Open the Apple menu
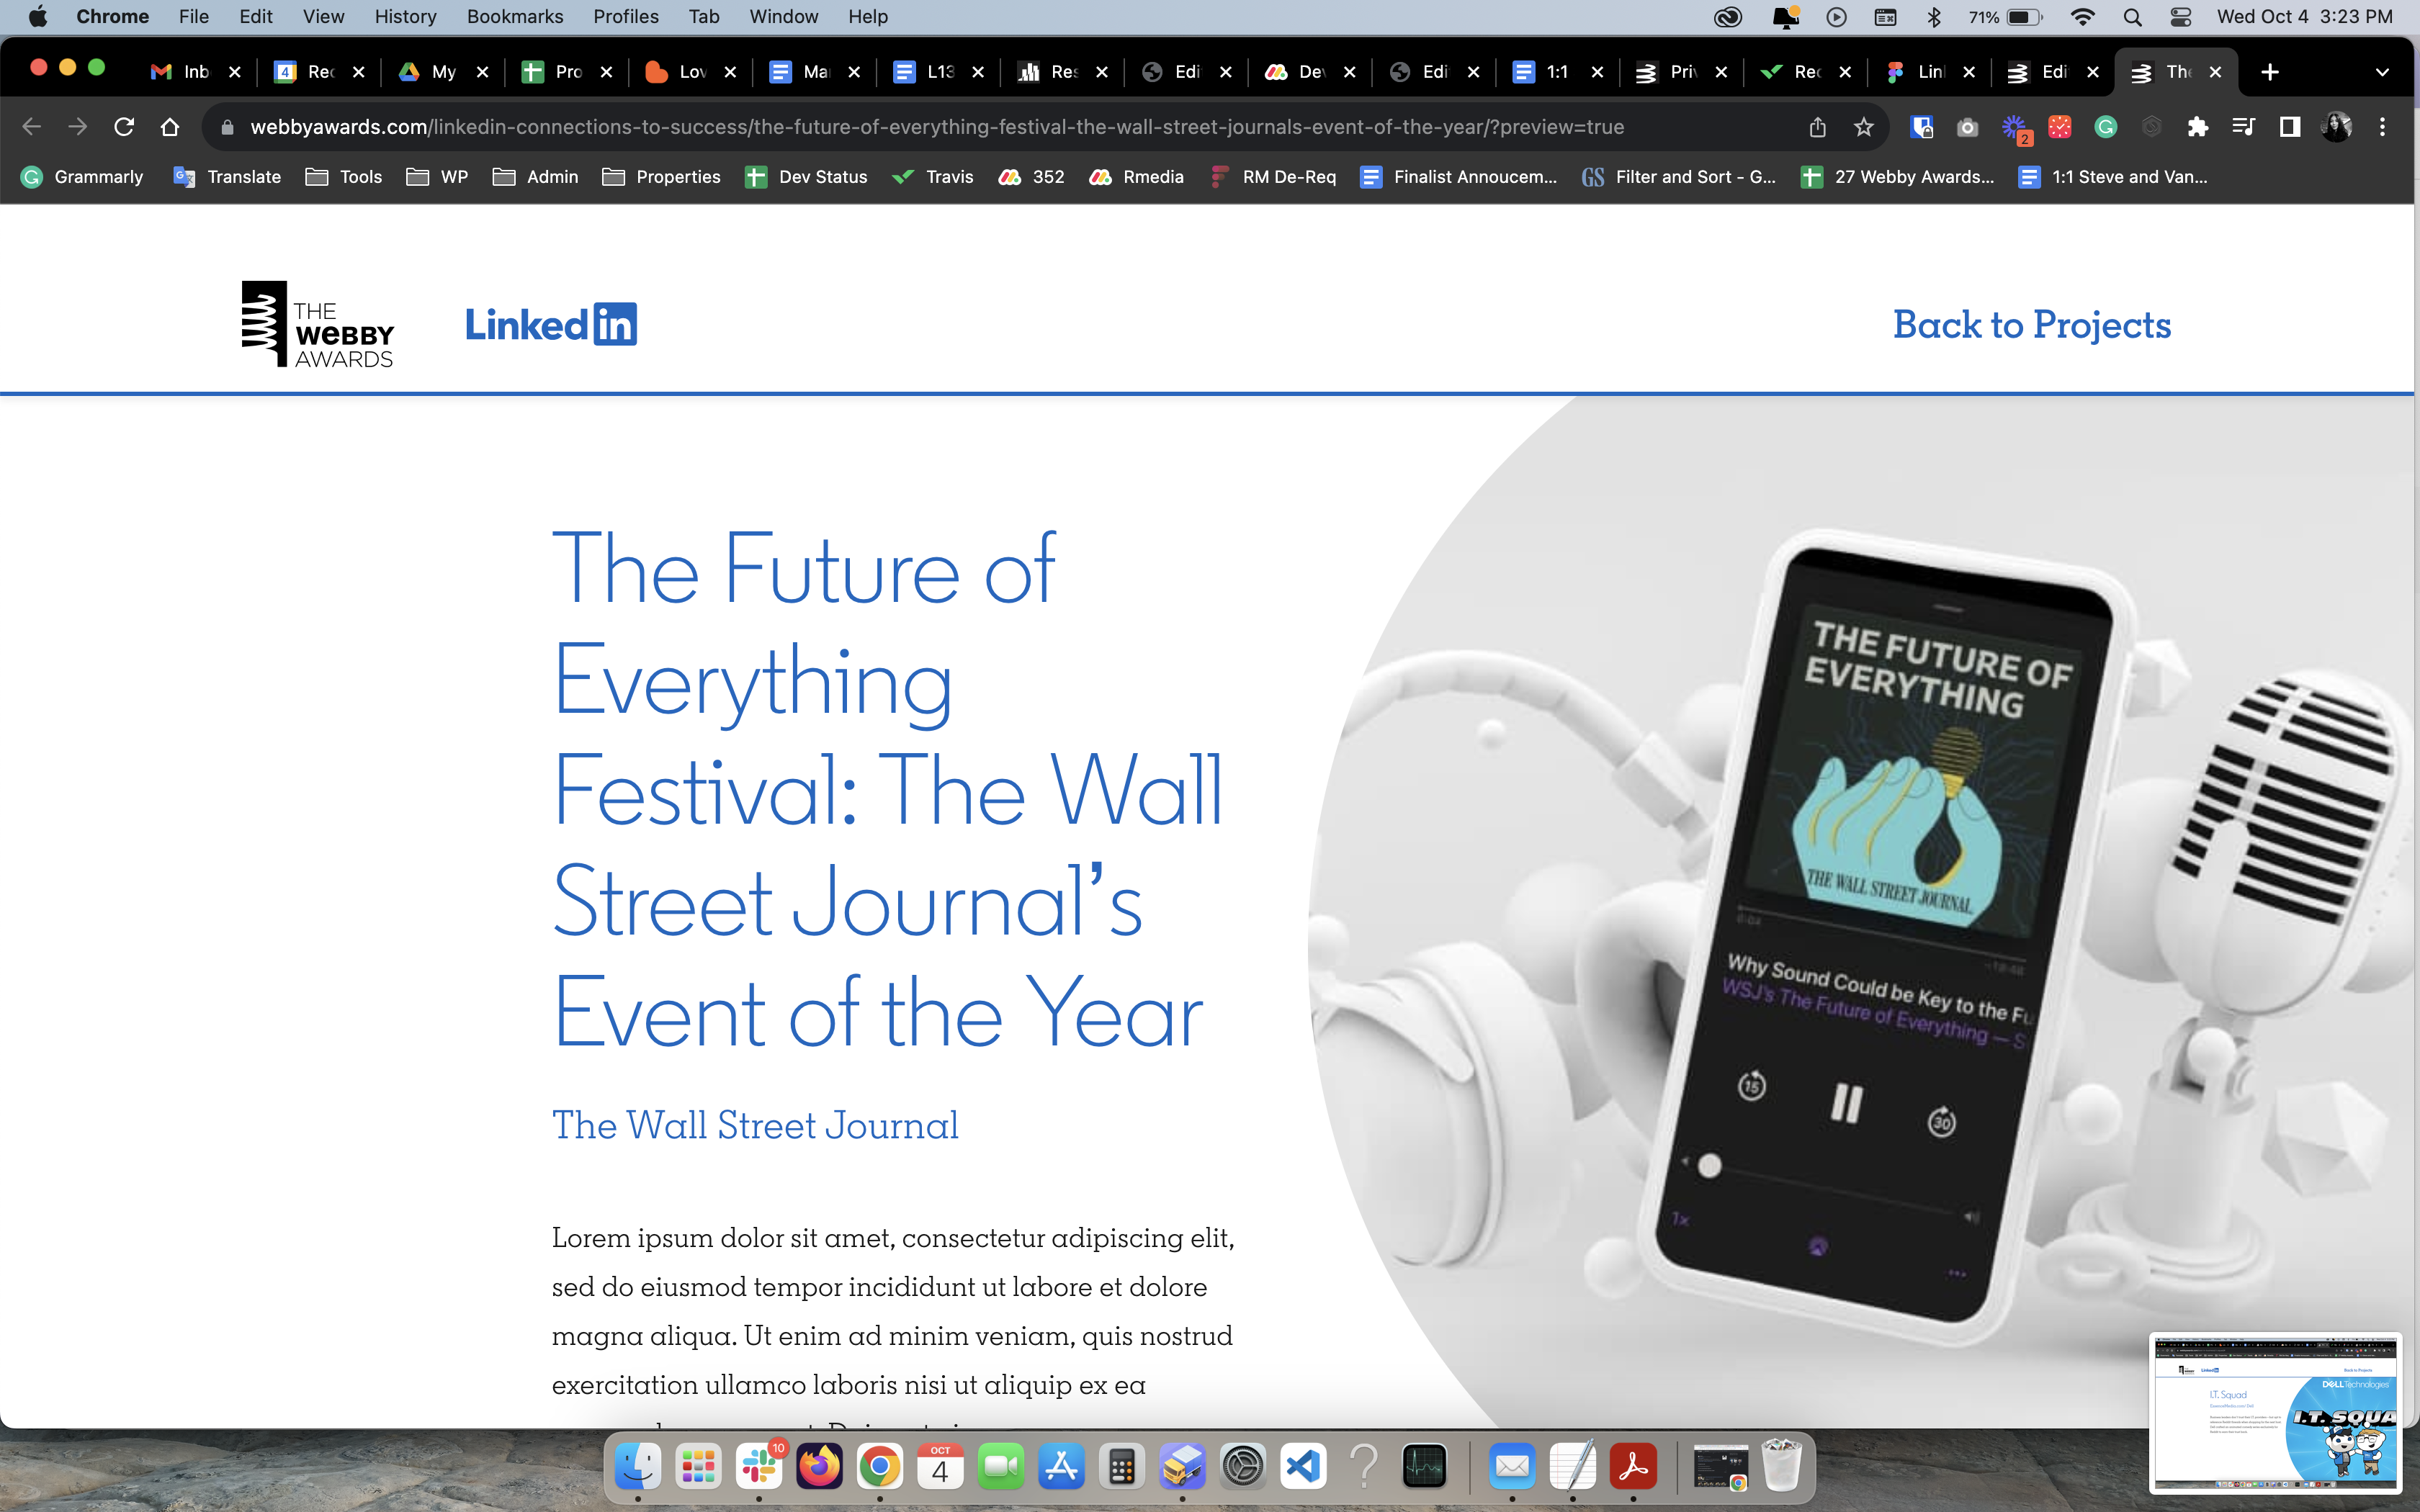 pos(38,17)
